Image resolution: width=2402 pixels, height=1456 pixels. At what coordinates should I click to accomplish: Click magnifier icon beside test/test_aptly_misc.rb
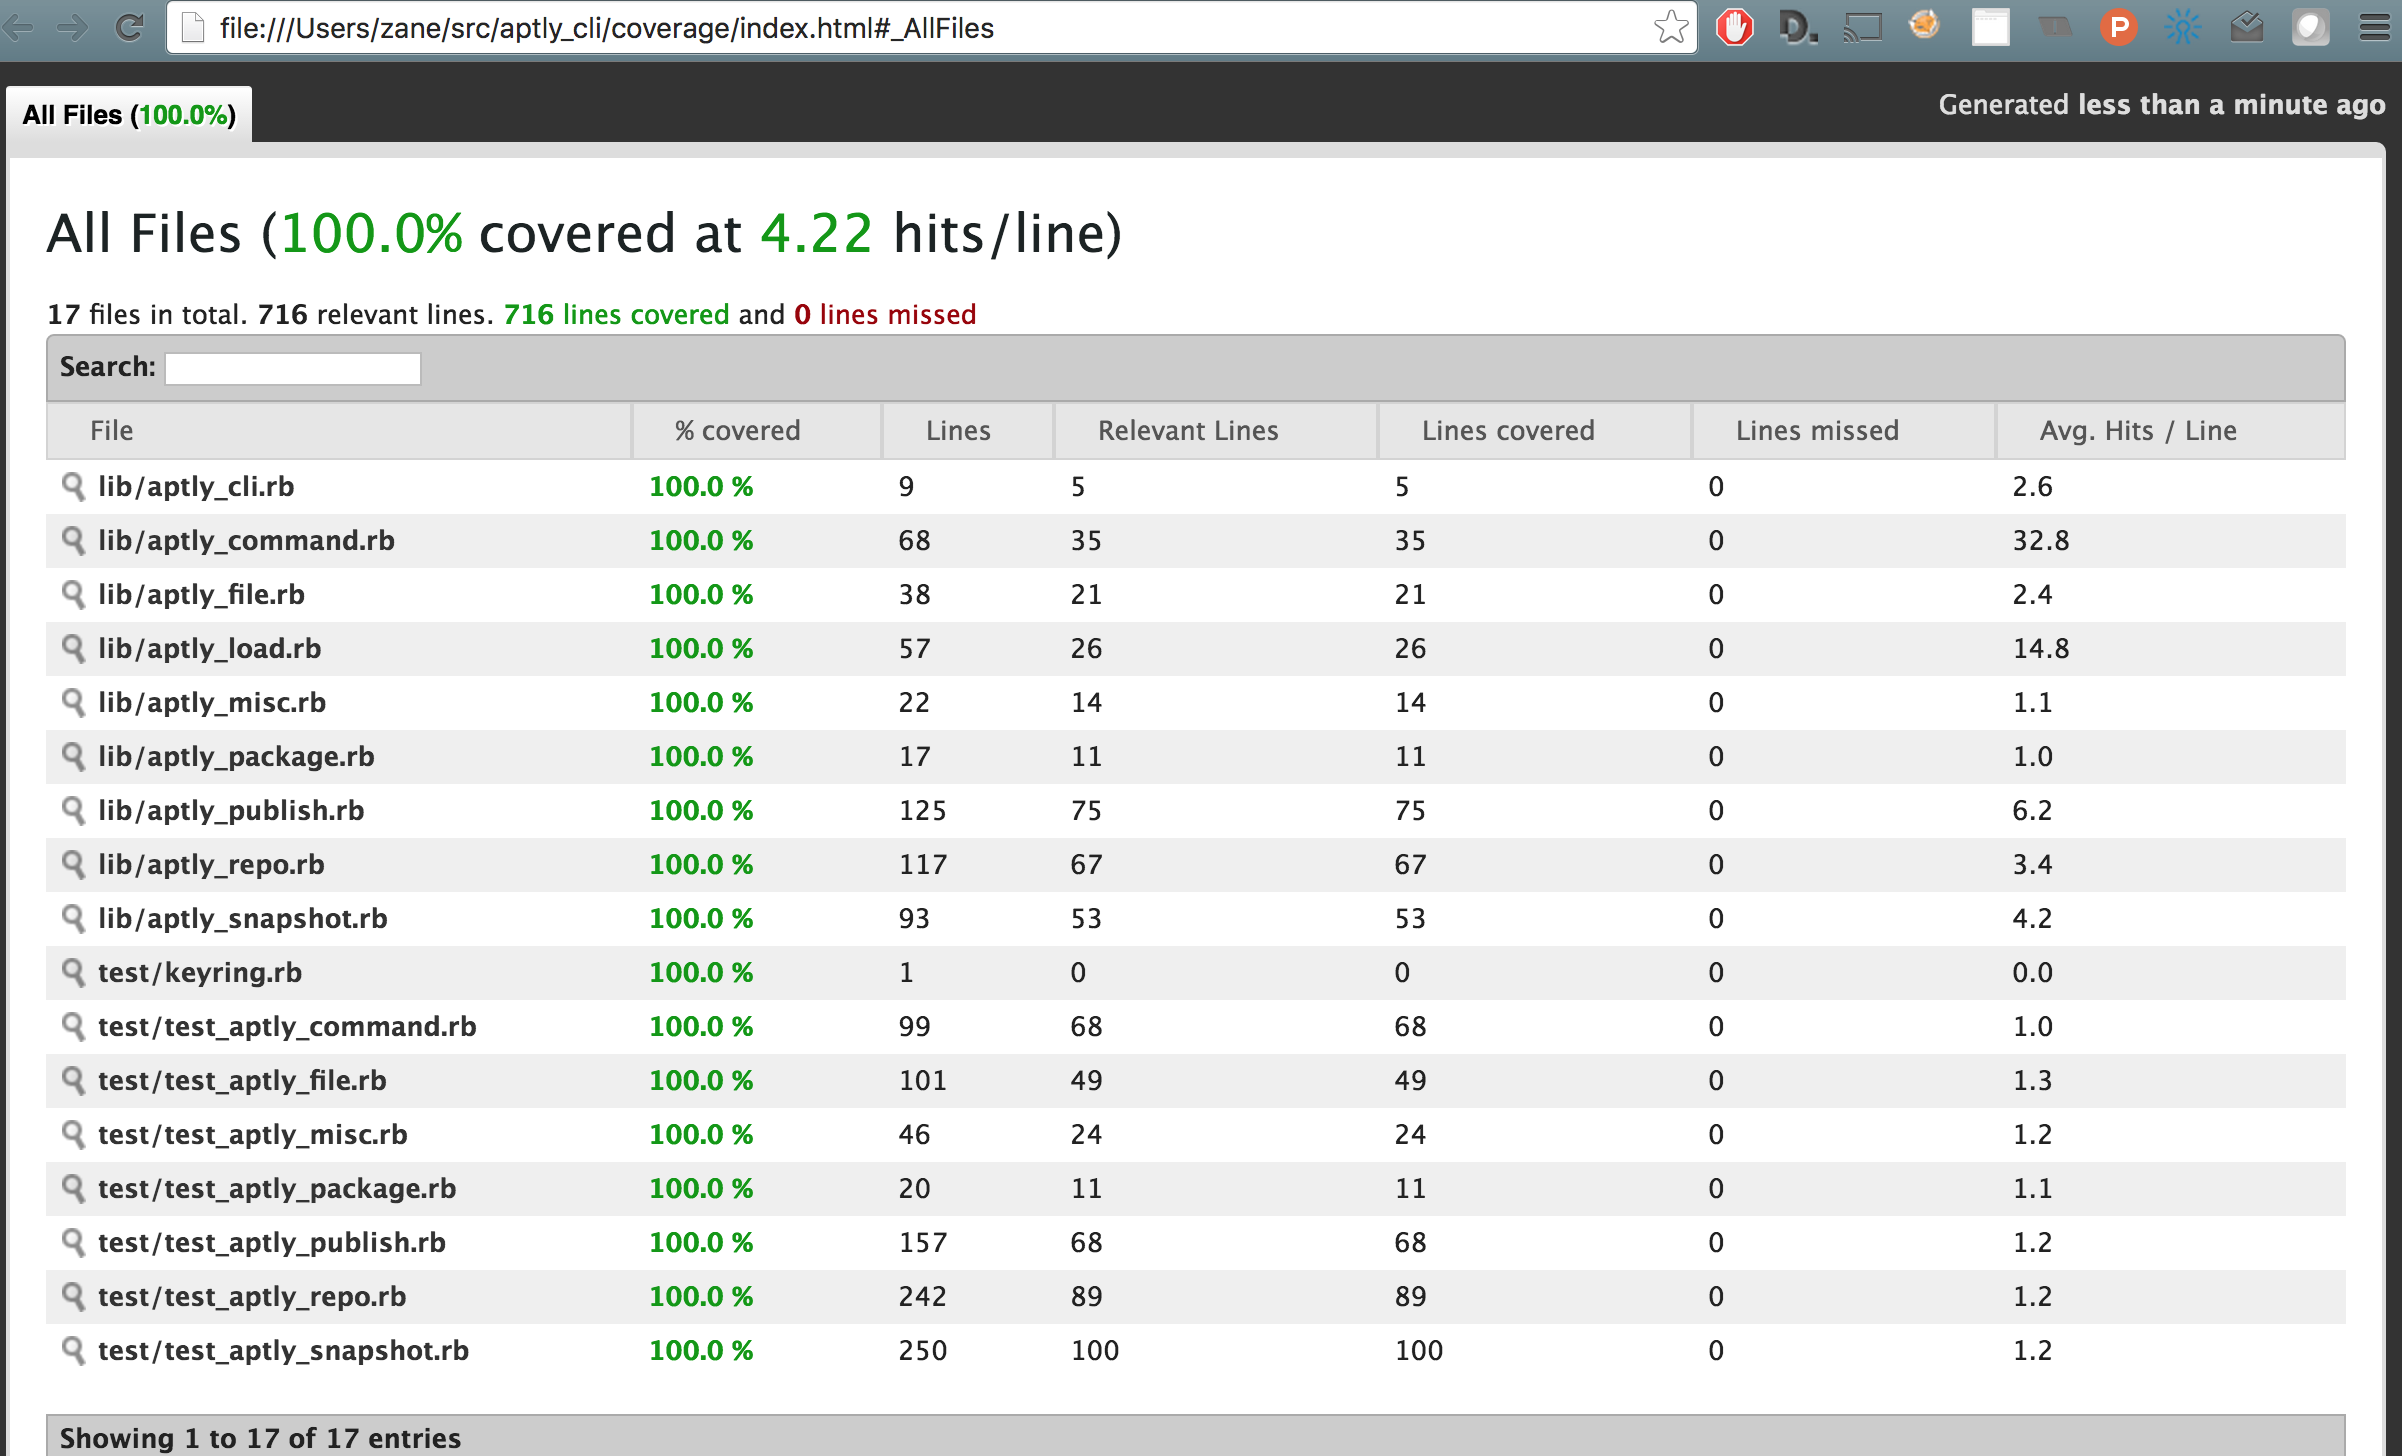pyautogui.click(x=72, y=1135)
